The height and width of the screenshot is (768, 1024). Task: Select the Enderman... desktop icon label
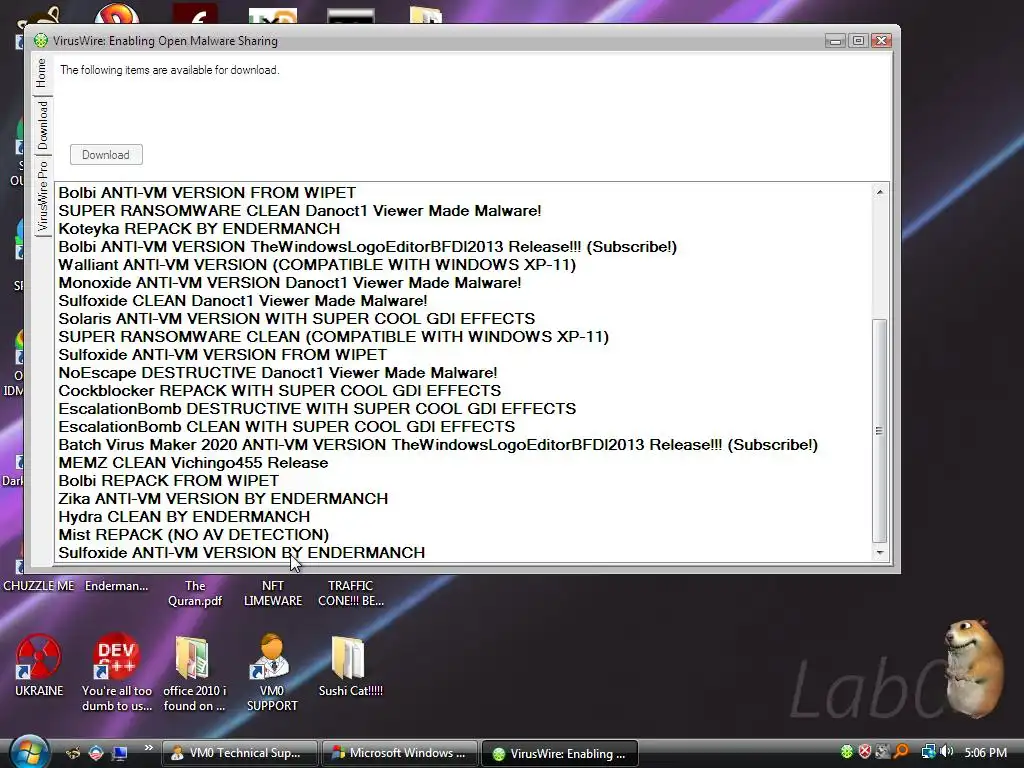pos(116,586)
